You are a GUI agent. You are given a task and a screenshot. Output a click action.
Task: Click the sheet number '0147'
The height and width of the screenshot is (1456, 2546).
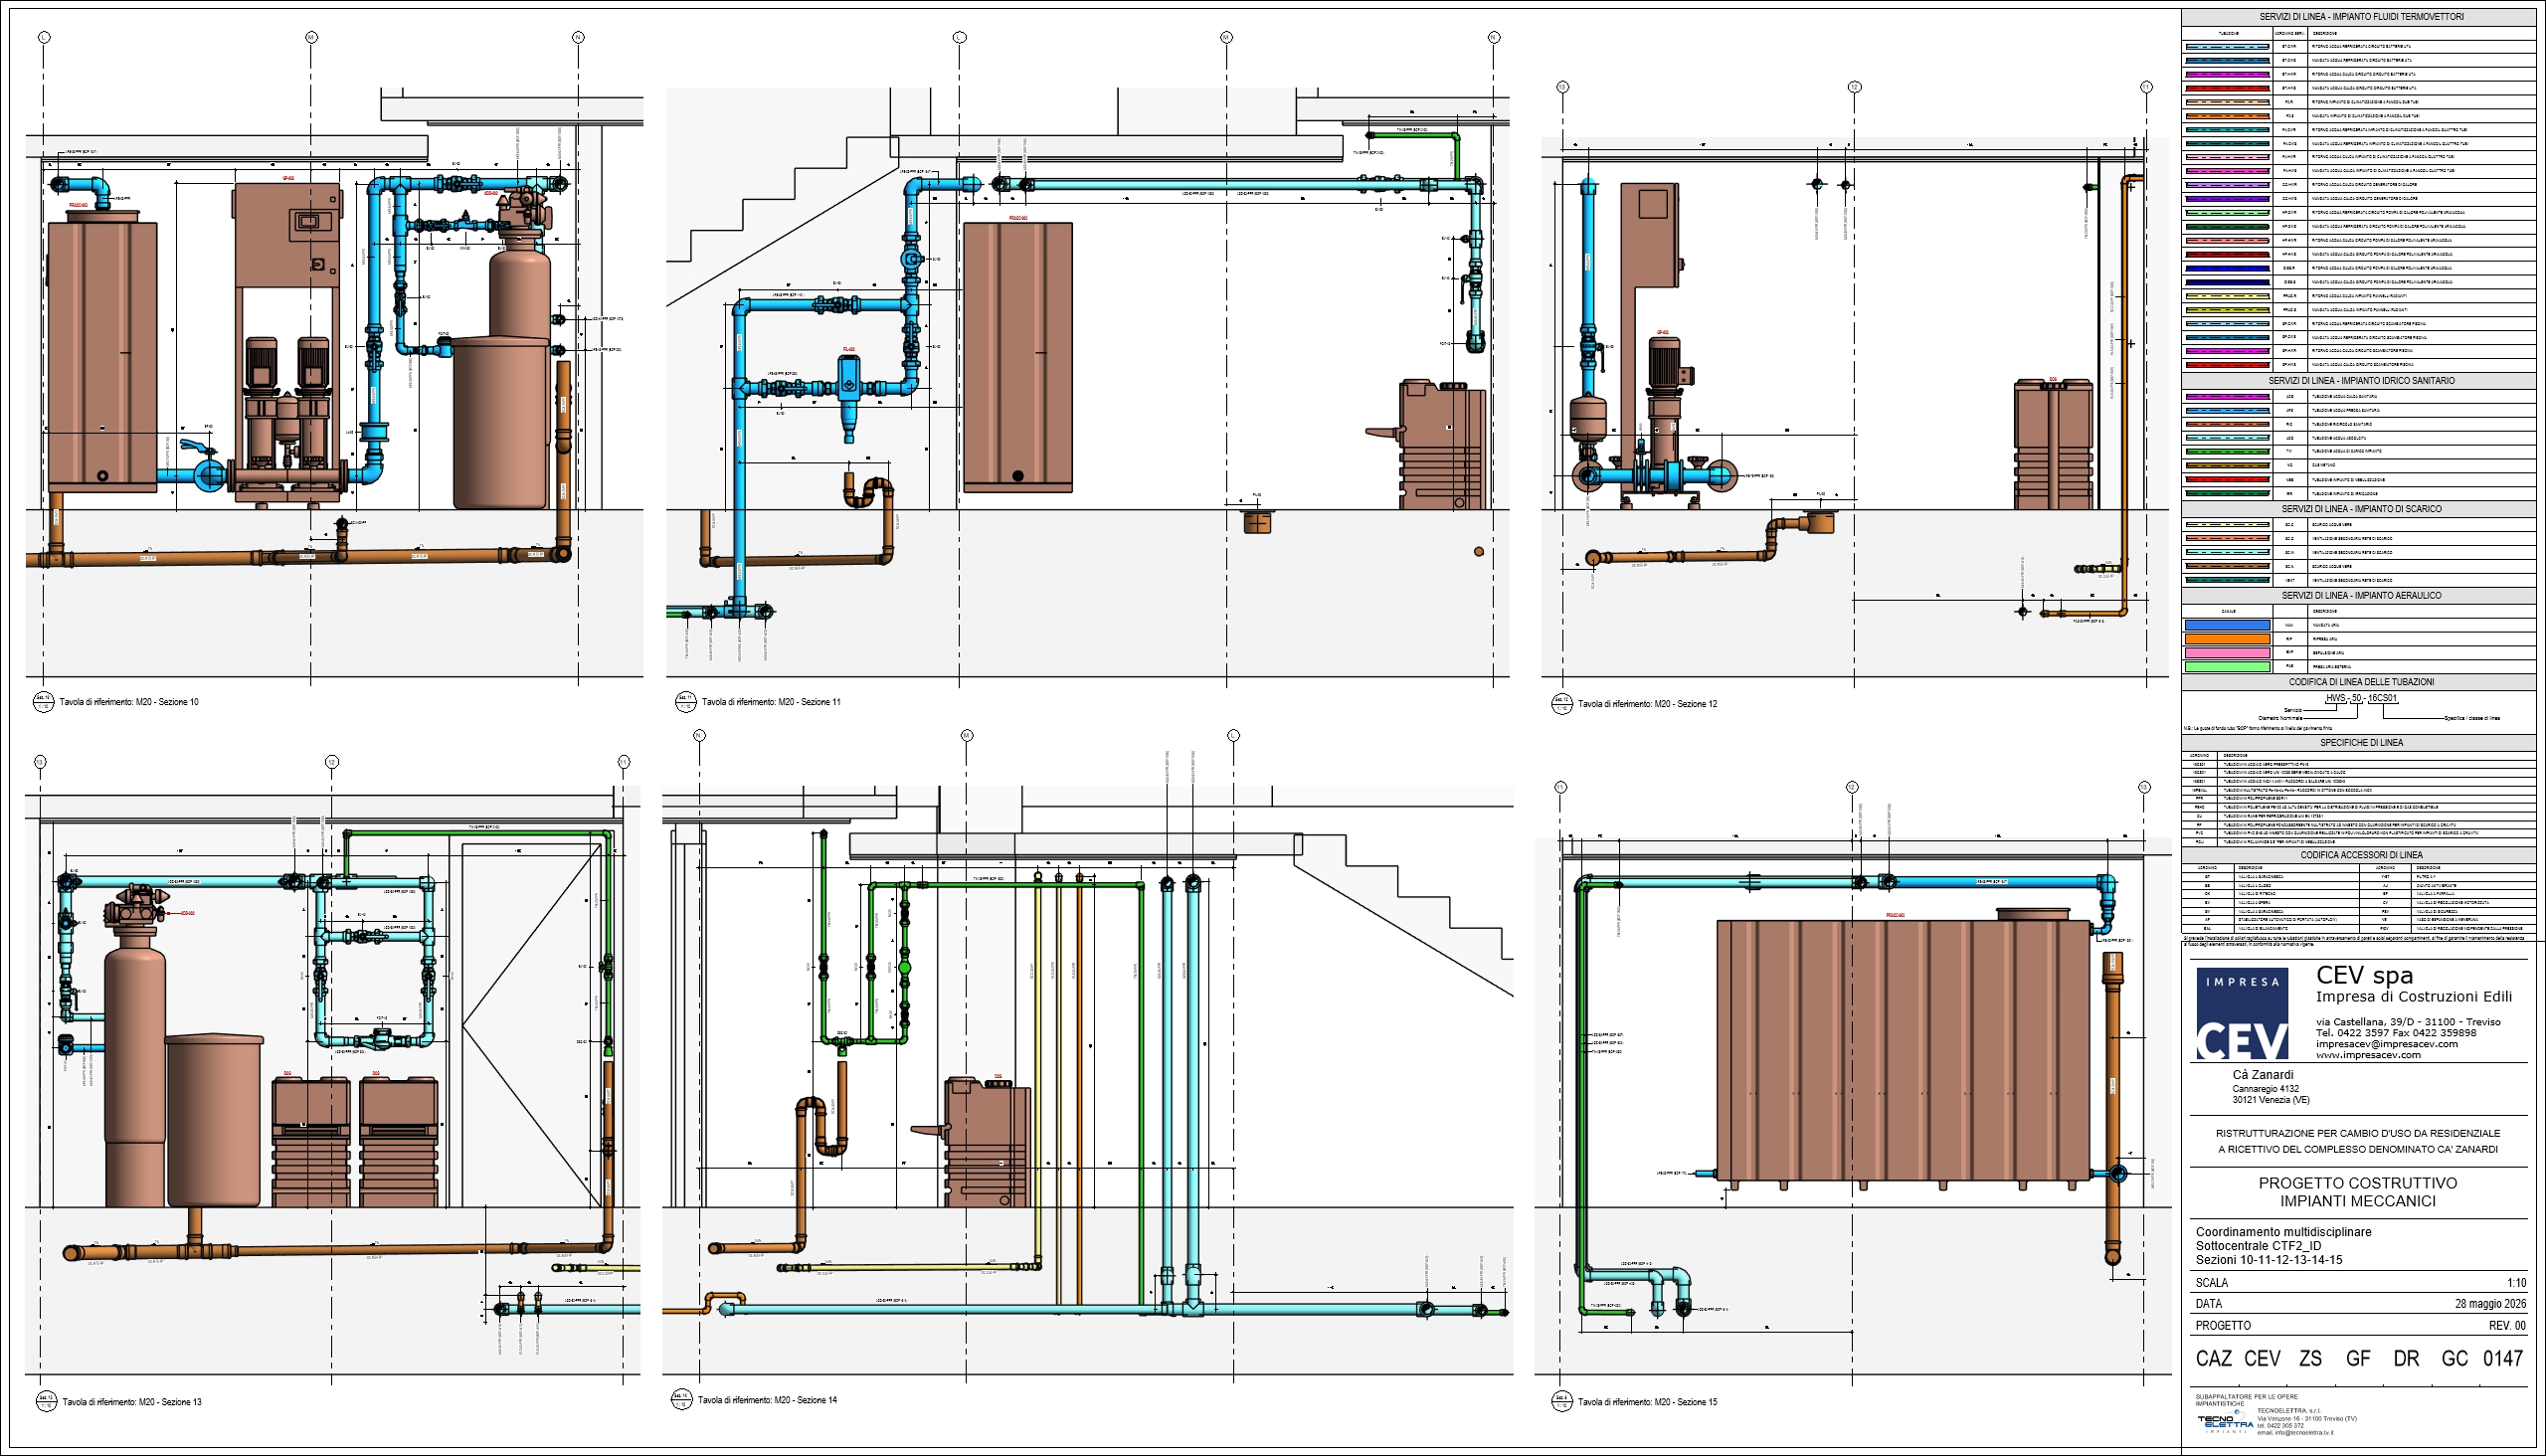coord(2503,1359)
